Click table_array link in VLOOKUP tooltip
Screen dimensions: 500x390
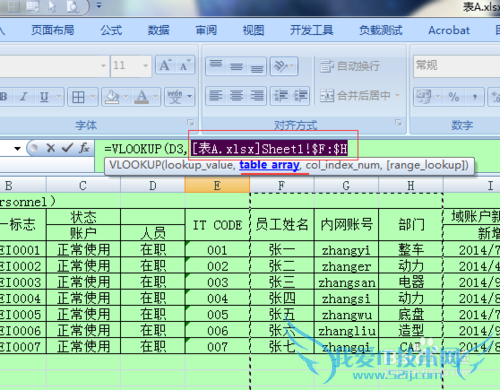[269, 165]
